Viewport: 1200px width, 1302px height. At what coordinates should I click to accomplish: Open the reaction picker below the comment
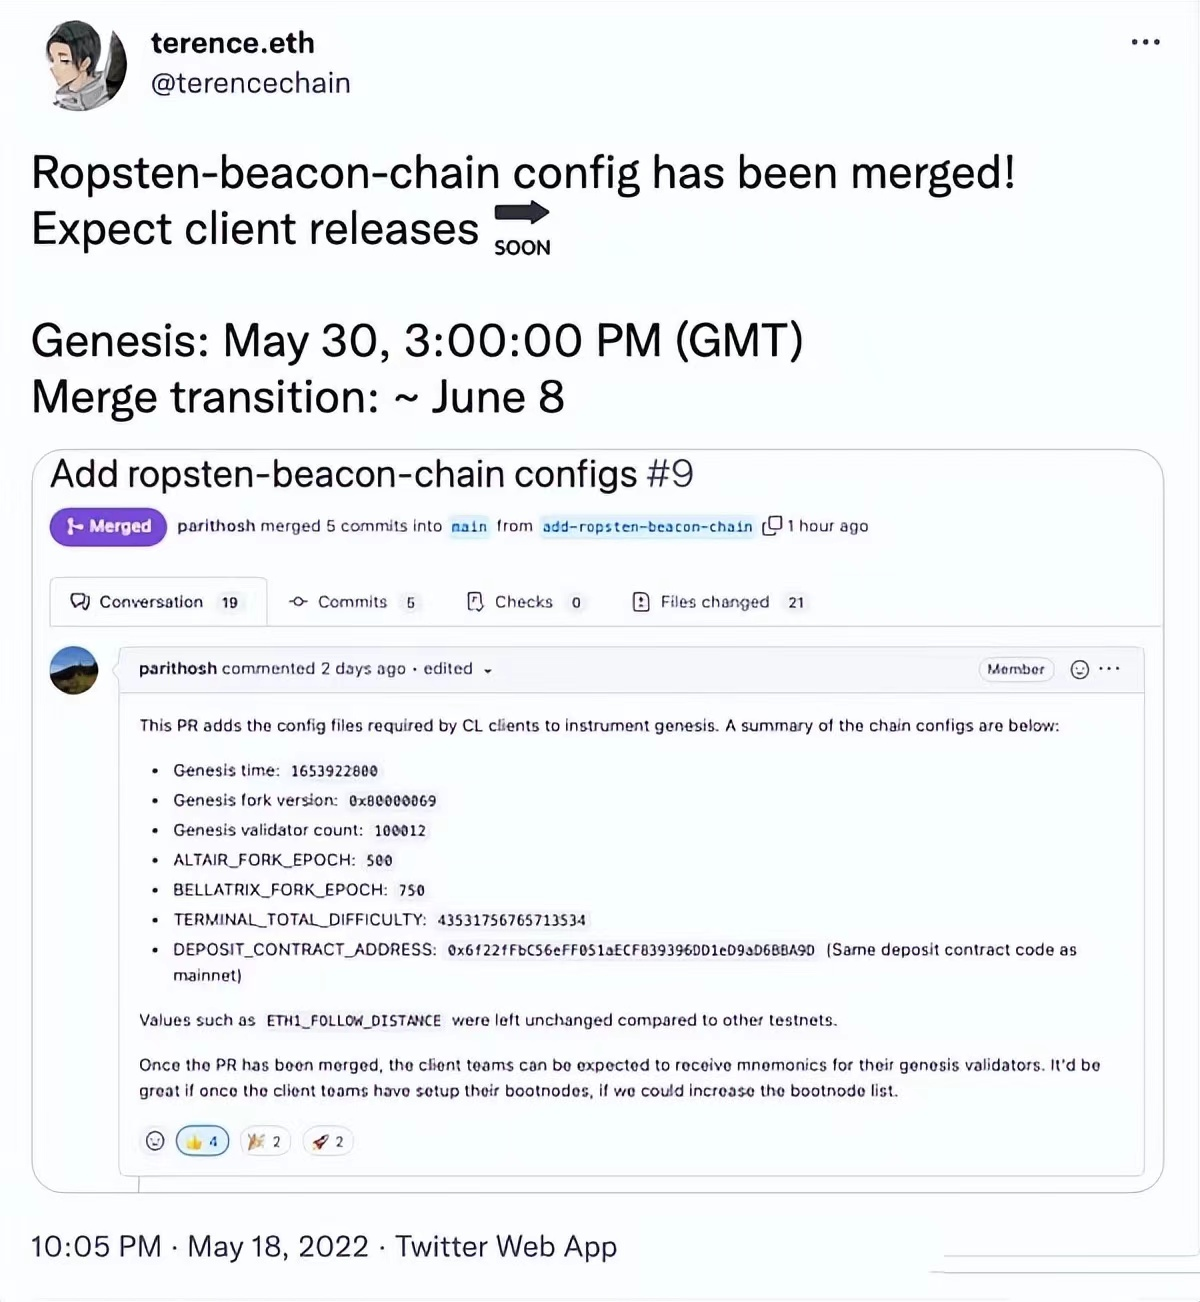coord(155,1140)
